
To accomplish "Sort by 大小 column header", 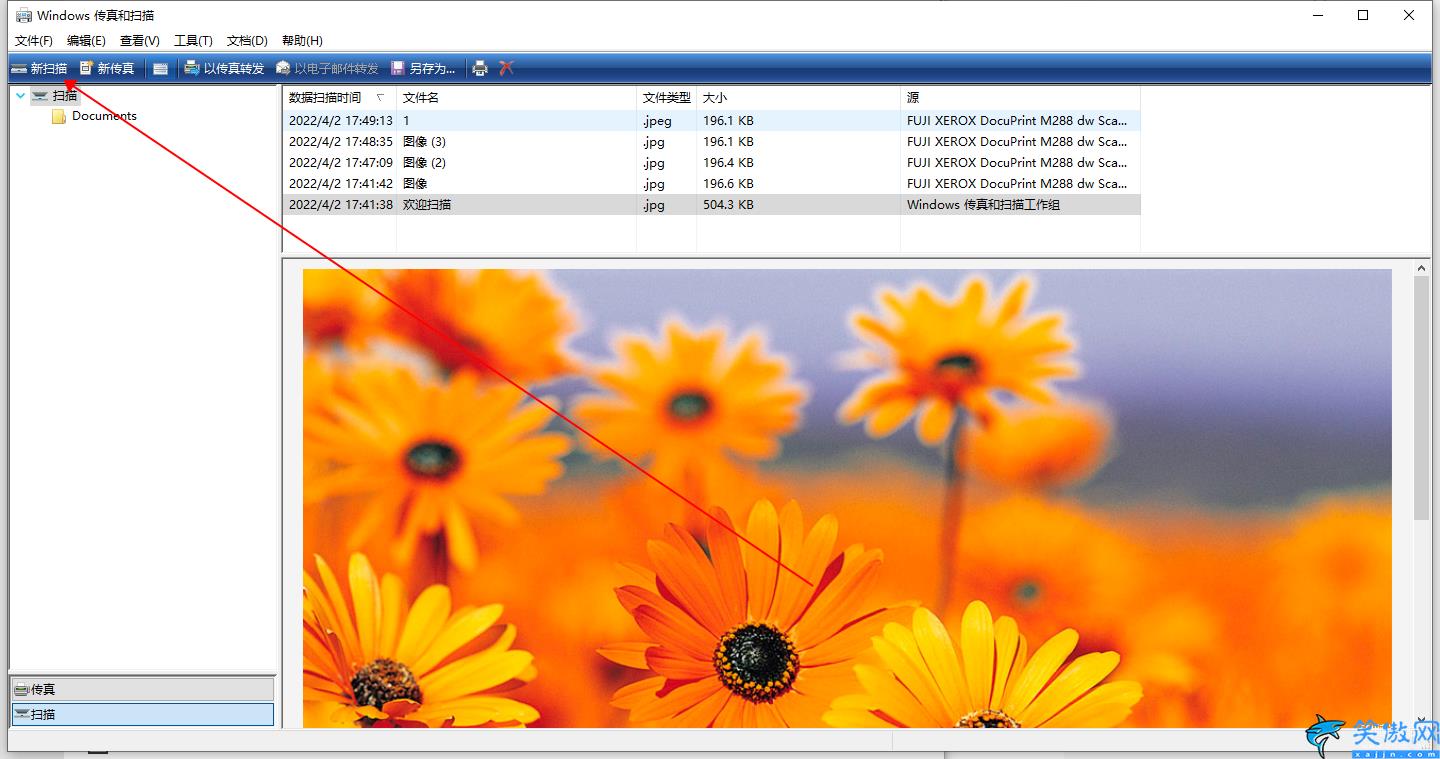I will pos(799,98).
